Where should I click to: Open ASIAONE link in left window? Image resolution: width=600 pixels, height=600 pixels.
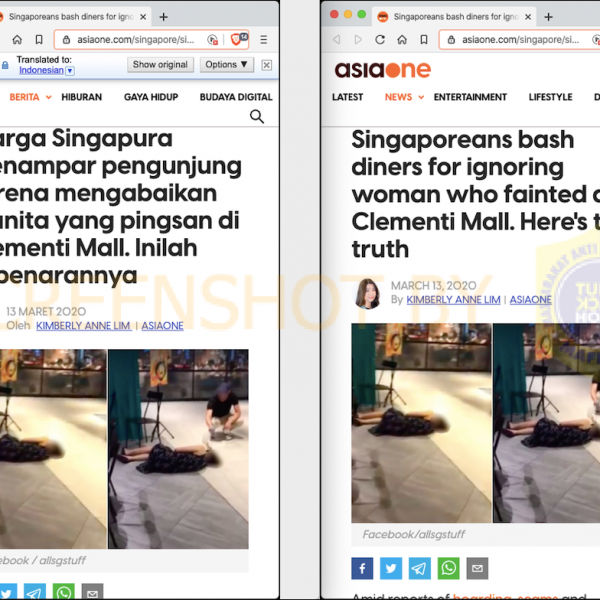[162, 326]
